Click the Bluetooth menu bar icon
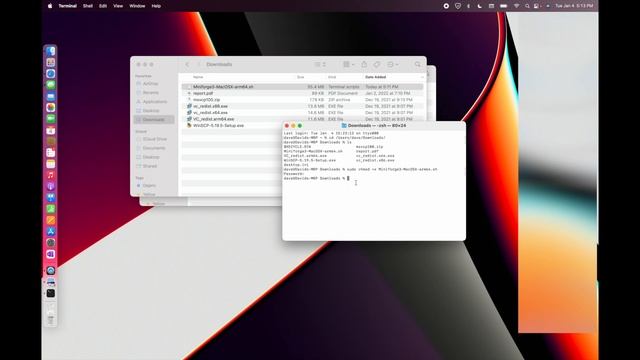Screen dimensions: 640x360 468,6
